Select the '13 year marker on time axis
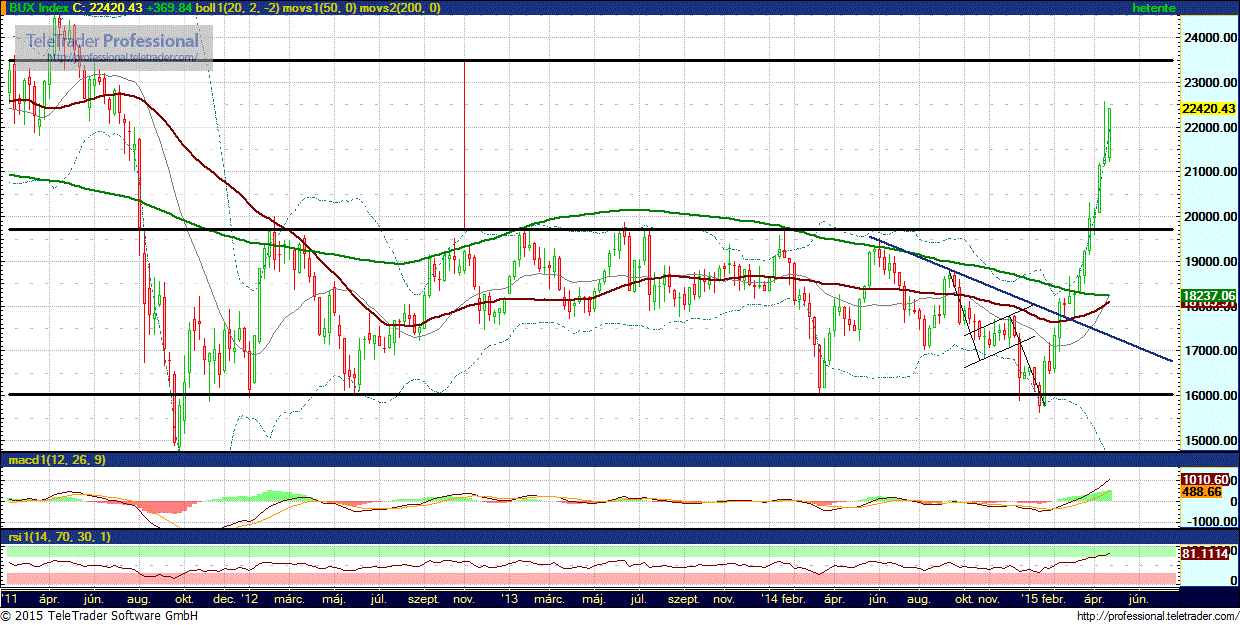Viewport: 1240px width, 625px height. pyautogui.click(x=510, y=598)
